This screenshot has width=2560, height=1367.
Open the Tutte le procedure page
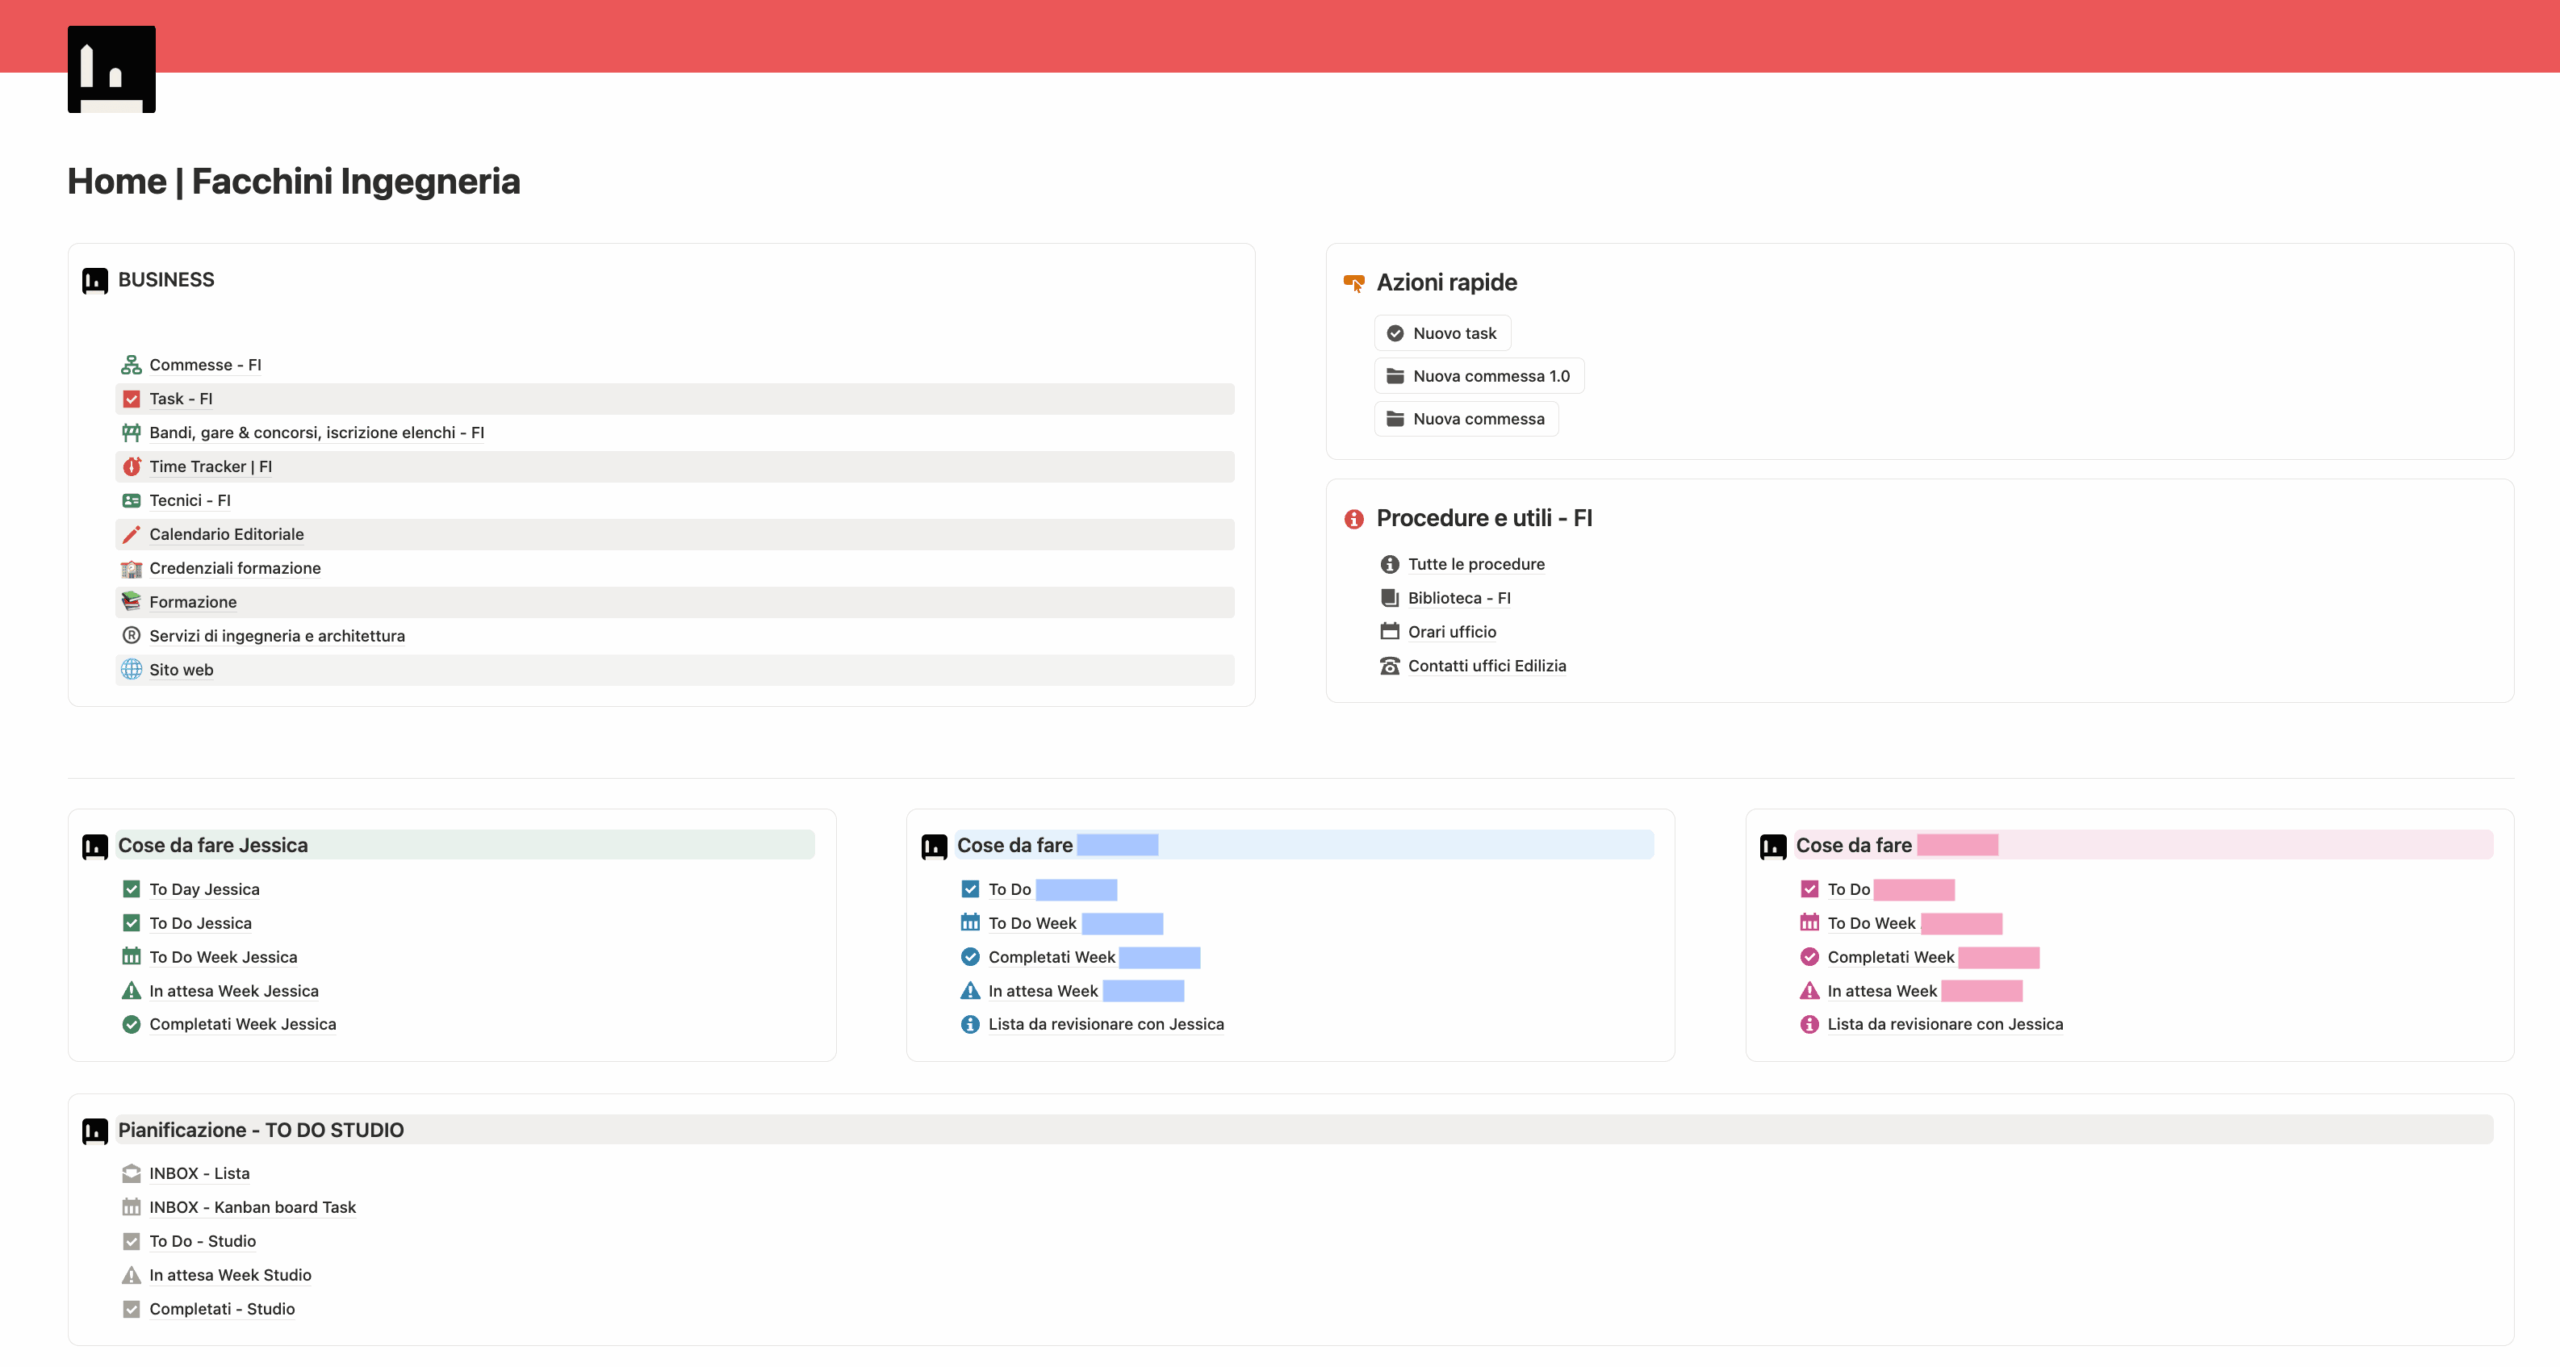1476,565
